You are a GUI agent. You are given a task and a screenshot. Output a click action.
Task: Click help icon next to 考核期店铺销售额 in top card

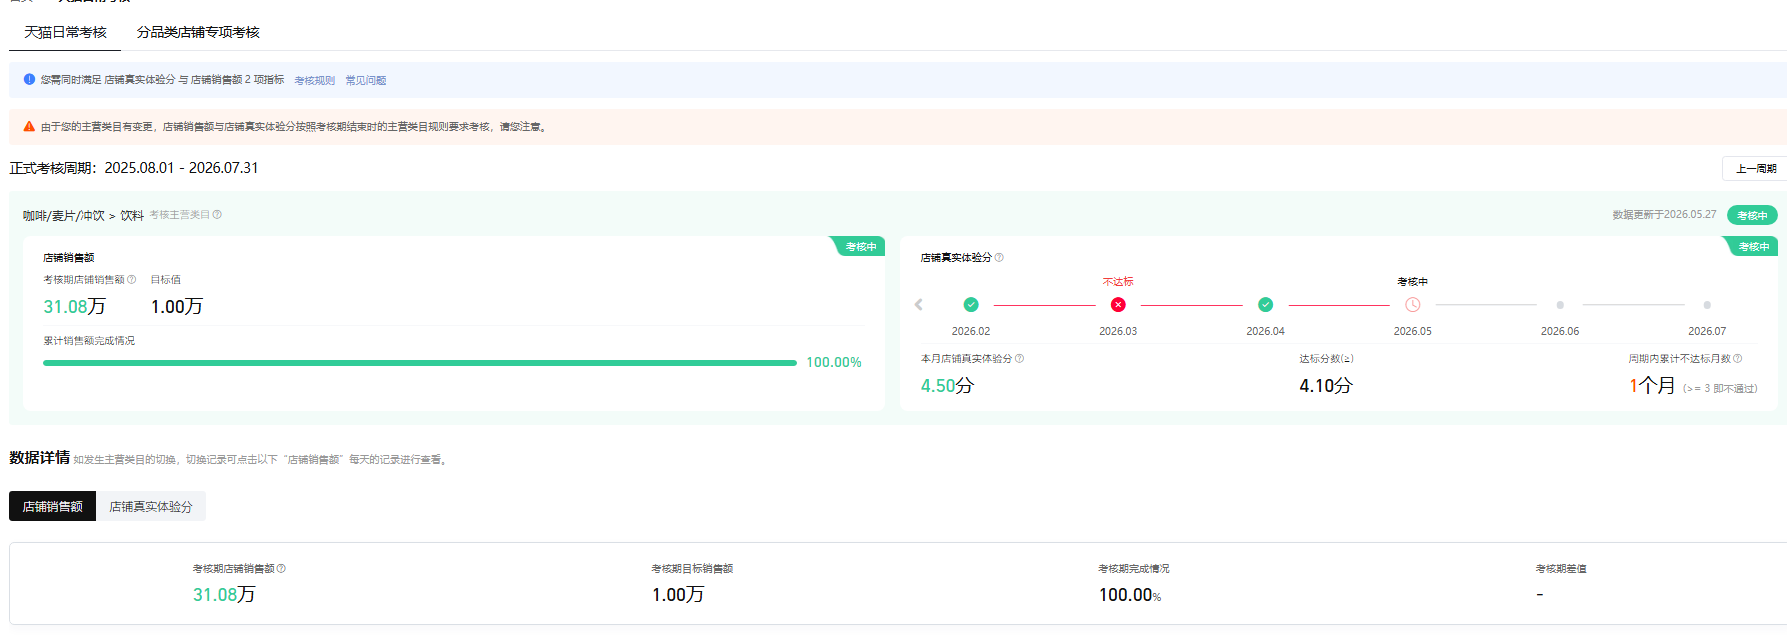pos(131,280)
